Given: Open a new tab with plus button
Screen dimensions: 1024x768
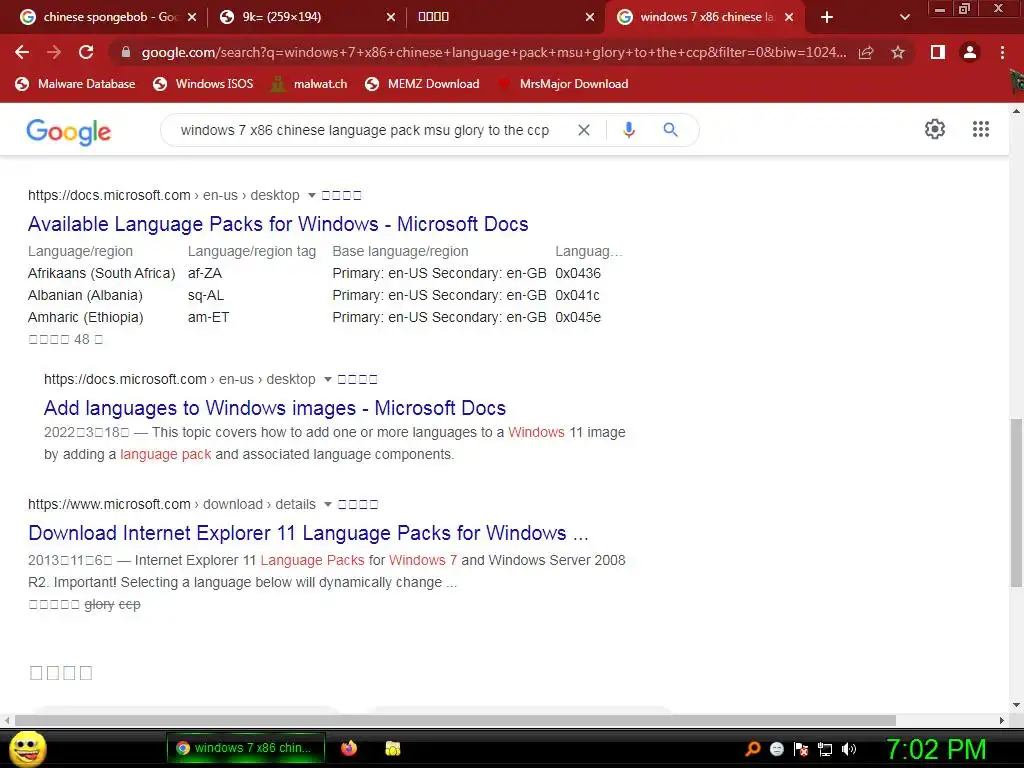Looking at the screenshot, I should [x=827, y=17].
